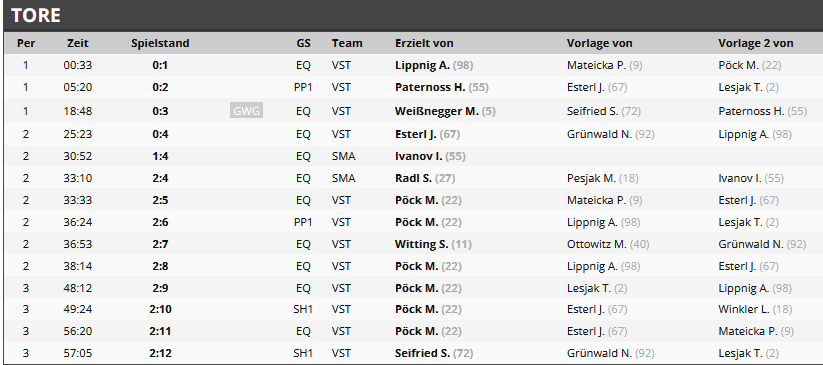Open assist Ottowitz M. (40)
Viewport: 823px width, 365px height.
pos(608,244)
